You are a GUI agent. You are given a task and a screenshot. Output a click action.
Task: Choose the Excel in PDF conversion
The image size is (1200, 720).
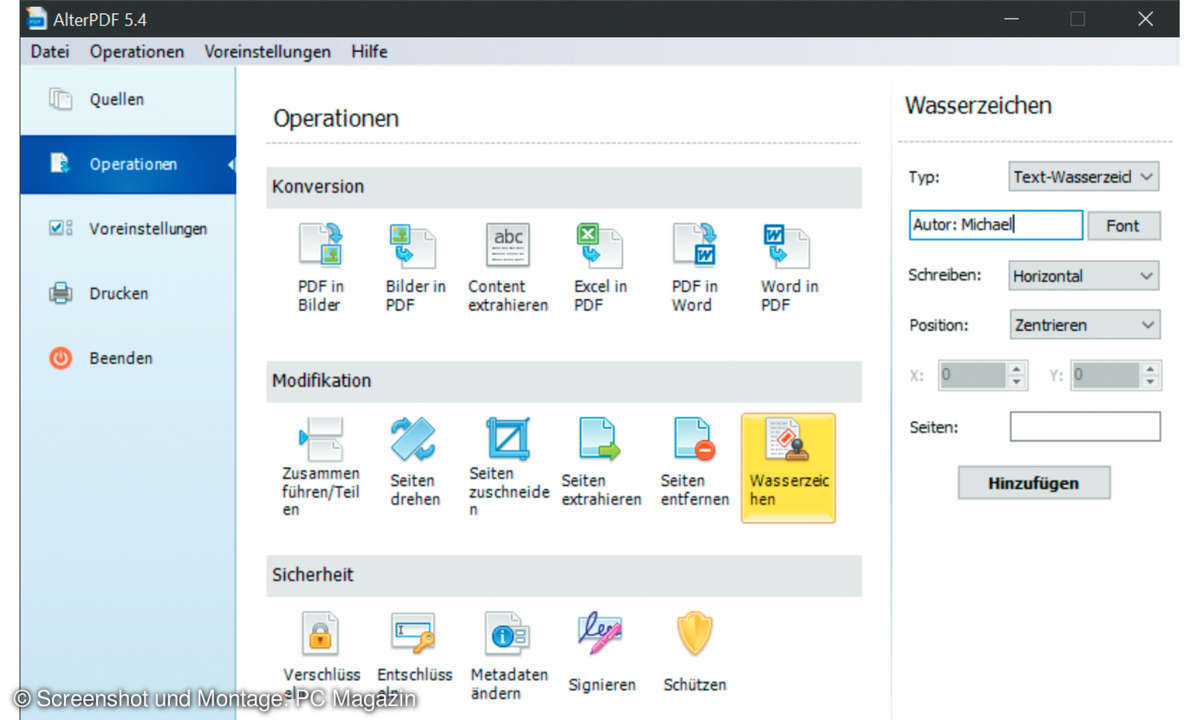point(600,268)
